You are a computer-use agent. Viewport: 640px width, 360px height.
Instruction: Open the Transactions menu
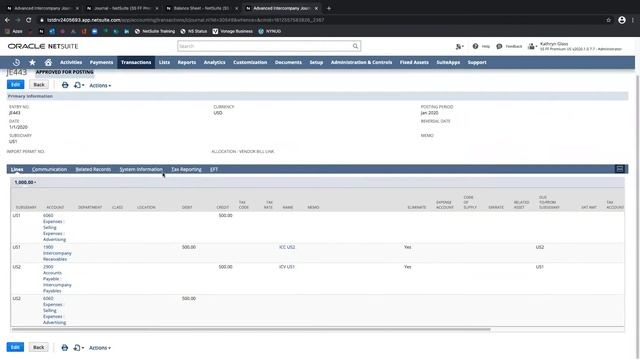(136, 62)
